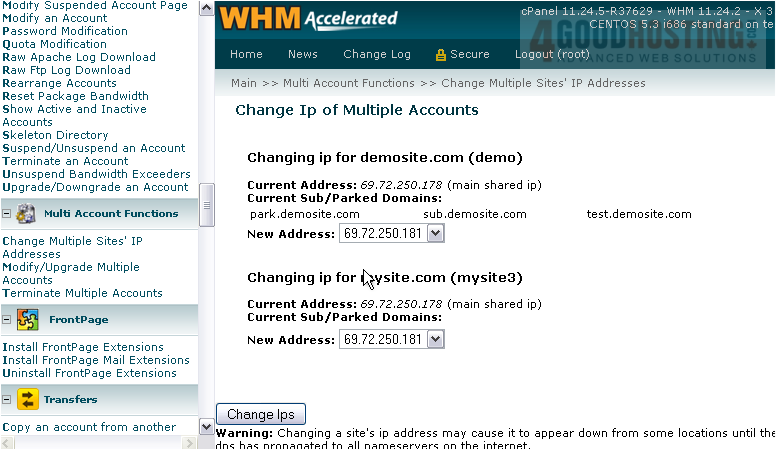Click sidebar scrollbar down arrow
This screenshot has width=776, height=450.
point(207,426)
